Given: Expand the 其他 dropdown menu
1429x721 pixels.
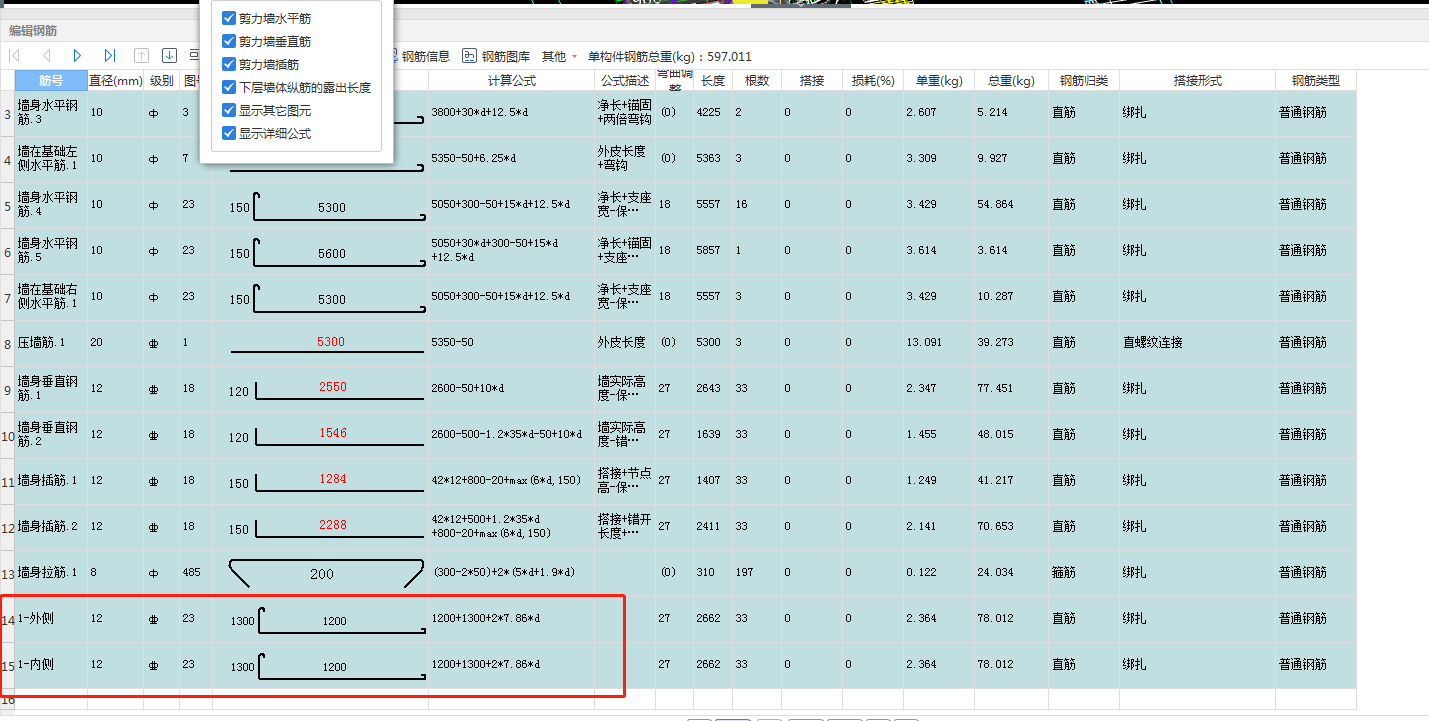Looking at the screenshot, I should [559, 56].
